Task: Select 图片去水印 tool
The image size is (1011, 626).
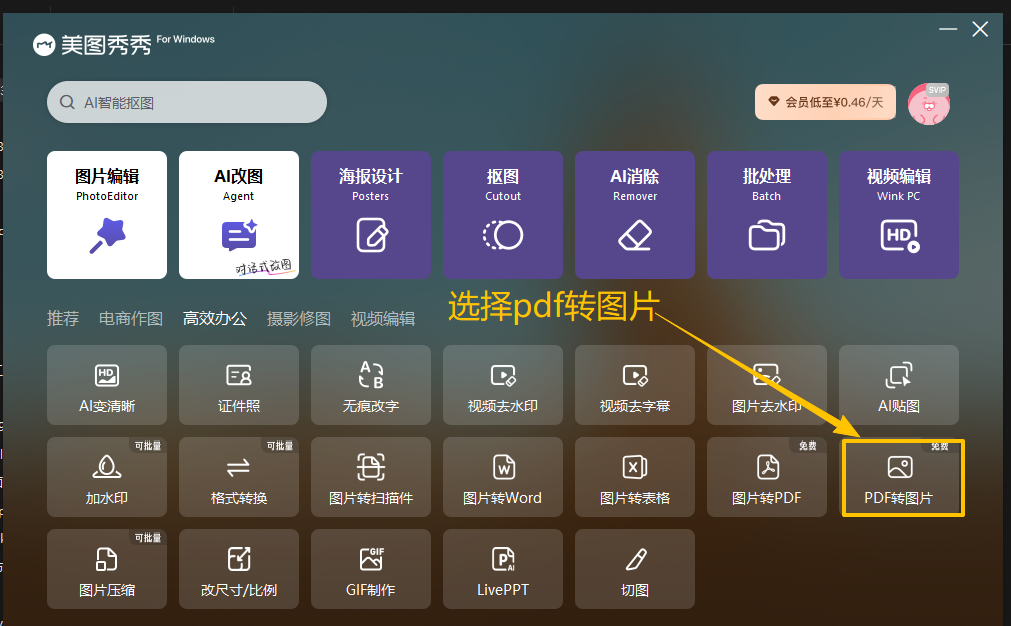Action: pyautogui.click(x=767, y=385)
